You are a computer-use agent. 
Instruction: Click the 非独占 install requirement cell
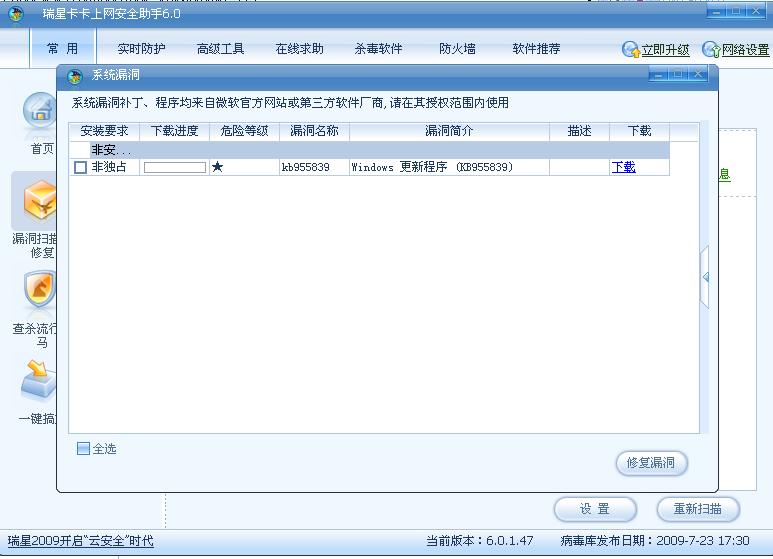click(109, 167)
